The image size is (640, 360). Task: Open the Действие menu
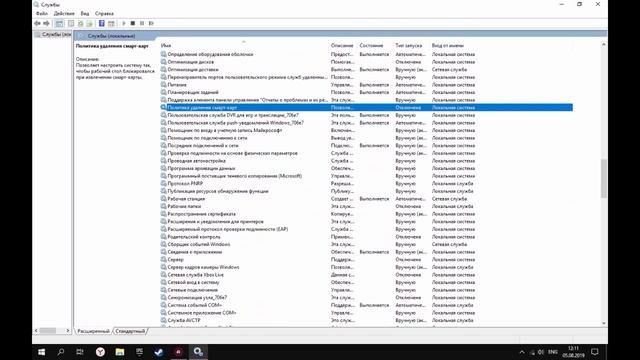point(64,13)
